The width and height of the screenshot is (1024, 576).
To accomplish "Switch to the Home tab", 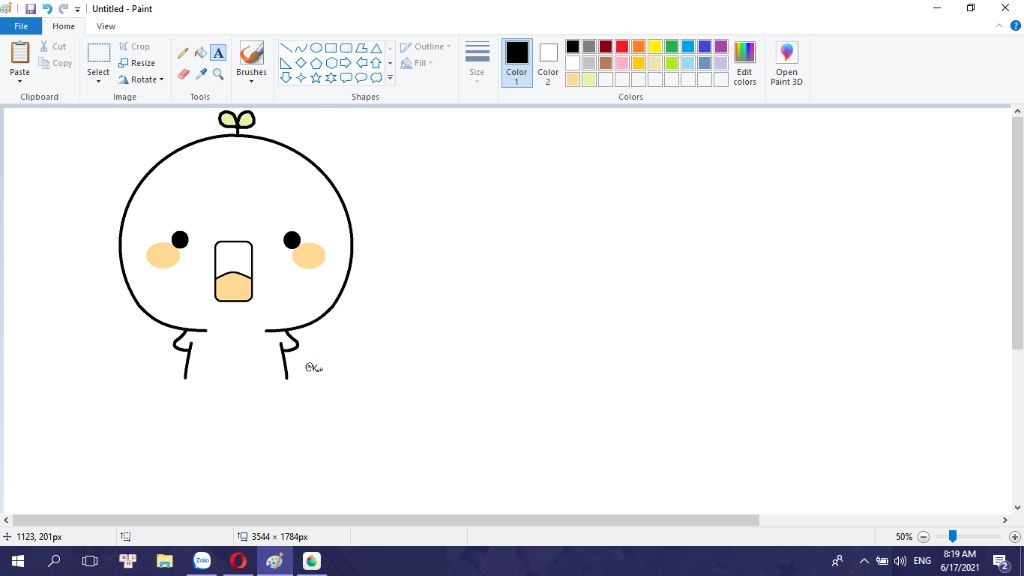I will click(63, 26).
